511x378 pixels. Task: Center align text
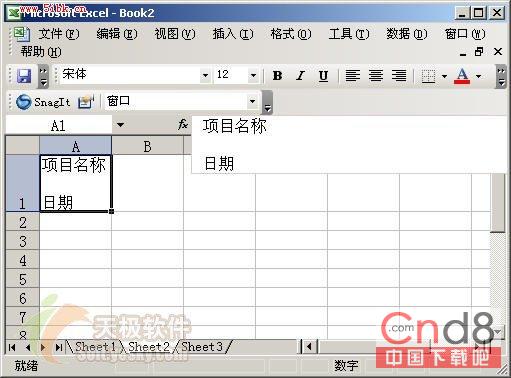point(376,76)
